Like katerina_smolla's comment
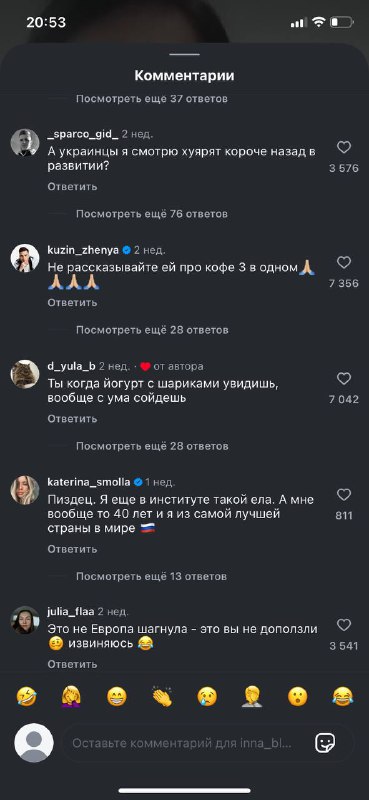 point(344,495)
